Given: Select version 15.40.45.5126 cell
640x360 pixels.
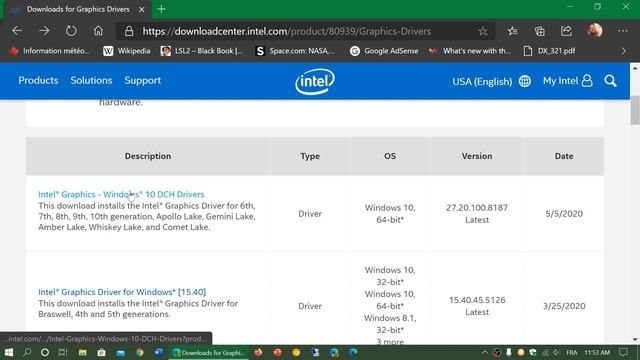Looking at the screenshot, I should (x=477, y=306).
